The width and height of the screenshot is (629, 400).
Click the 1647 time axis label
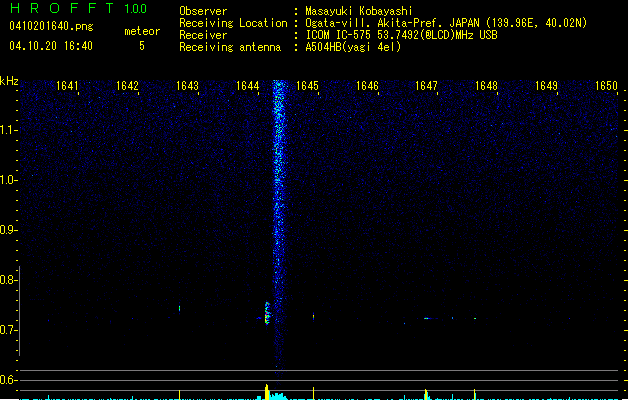(426, 86)
